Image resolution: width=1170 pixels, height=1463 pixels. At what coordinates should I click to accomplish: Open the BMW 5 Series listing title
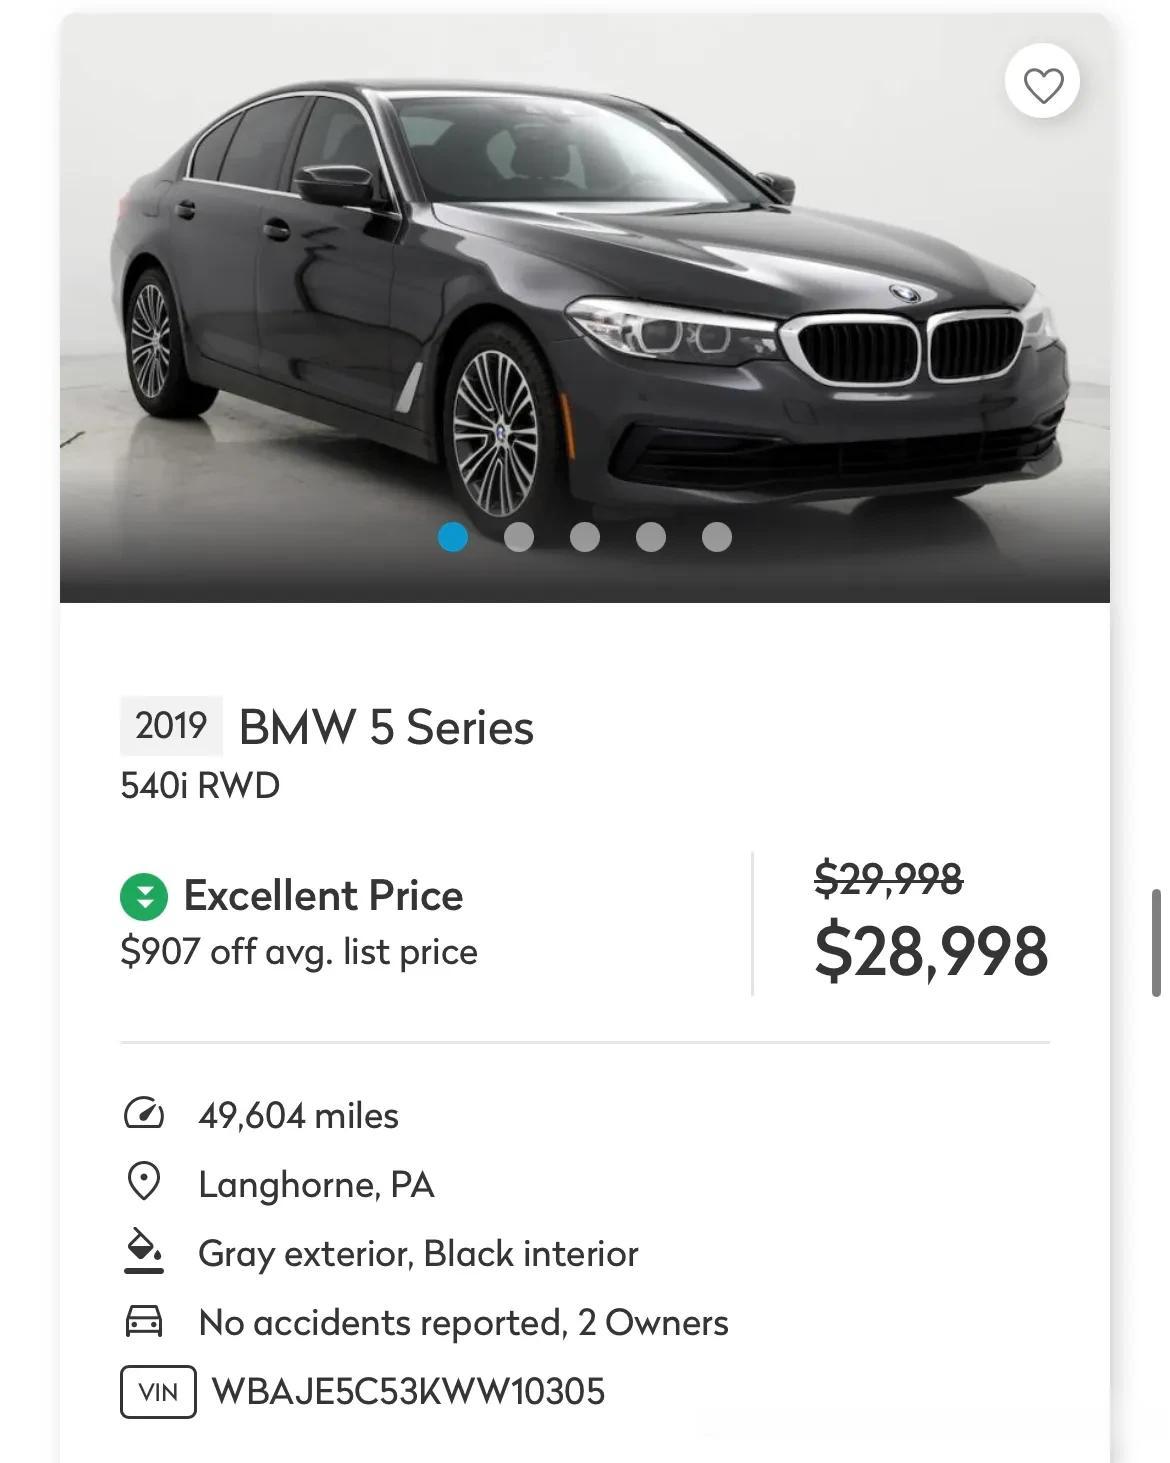click(x=386, y=727)
